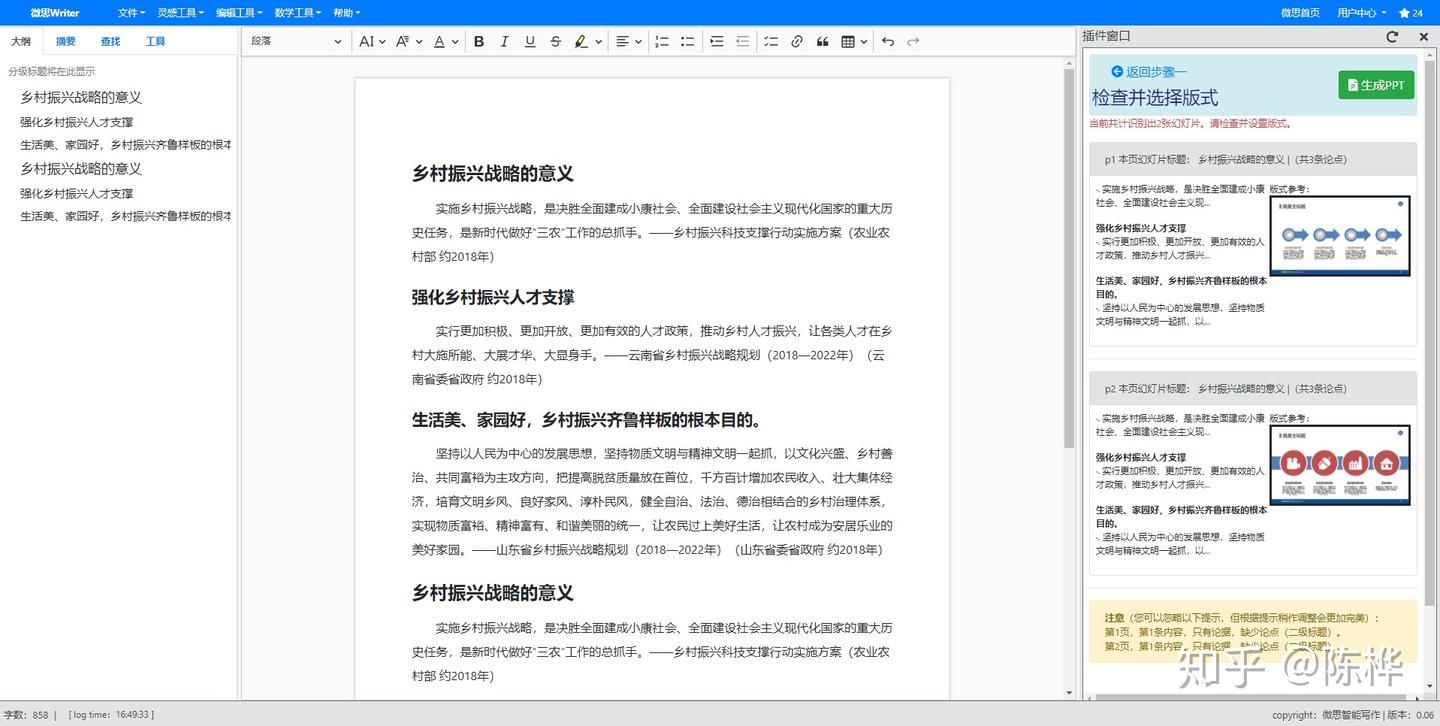Choose the p2 slide layout thumbnail
This screenshot has width=1440, height=726.
click(1340, 465)
